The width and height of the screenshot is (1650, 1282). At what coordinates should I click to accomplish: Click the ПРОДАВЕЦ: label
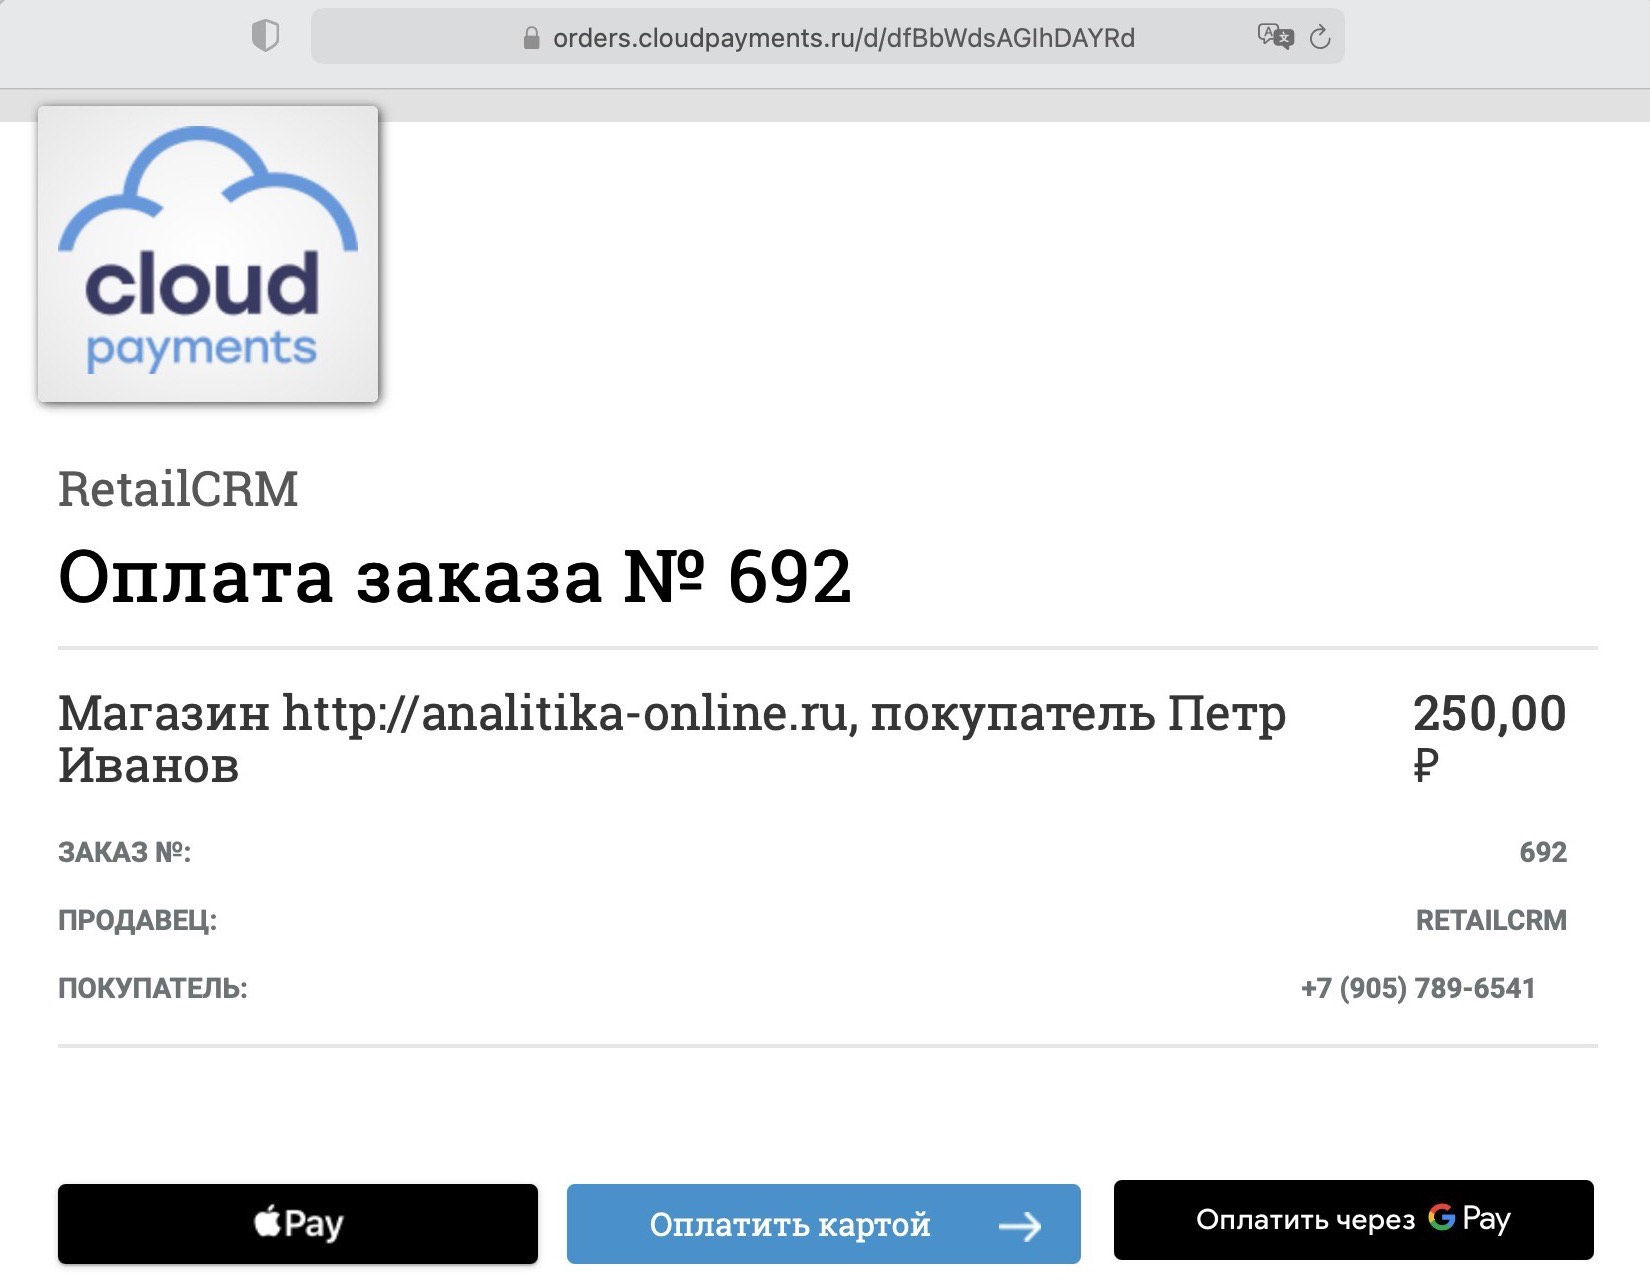pyautogui.click(x=137, y=920)
